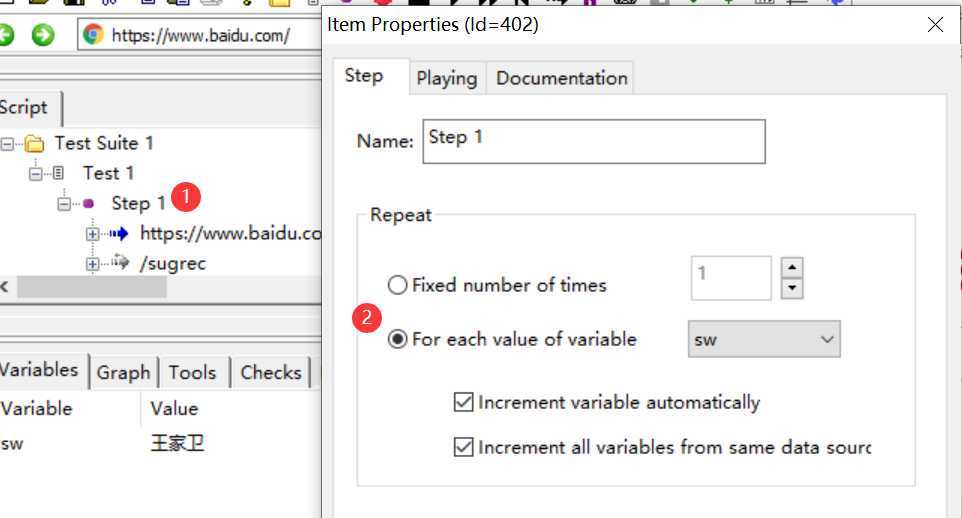Click the Chrome browser icon in address bar
This screenshot has width=962, height=518.
93,34
